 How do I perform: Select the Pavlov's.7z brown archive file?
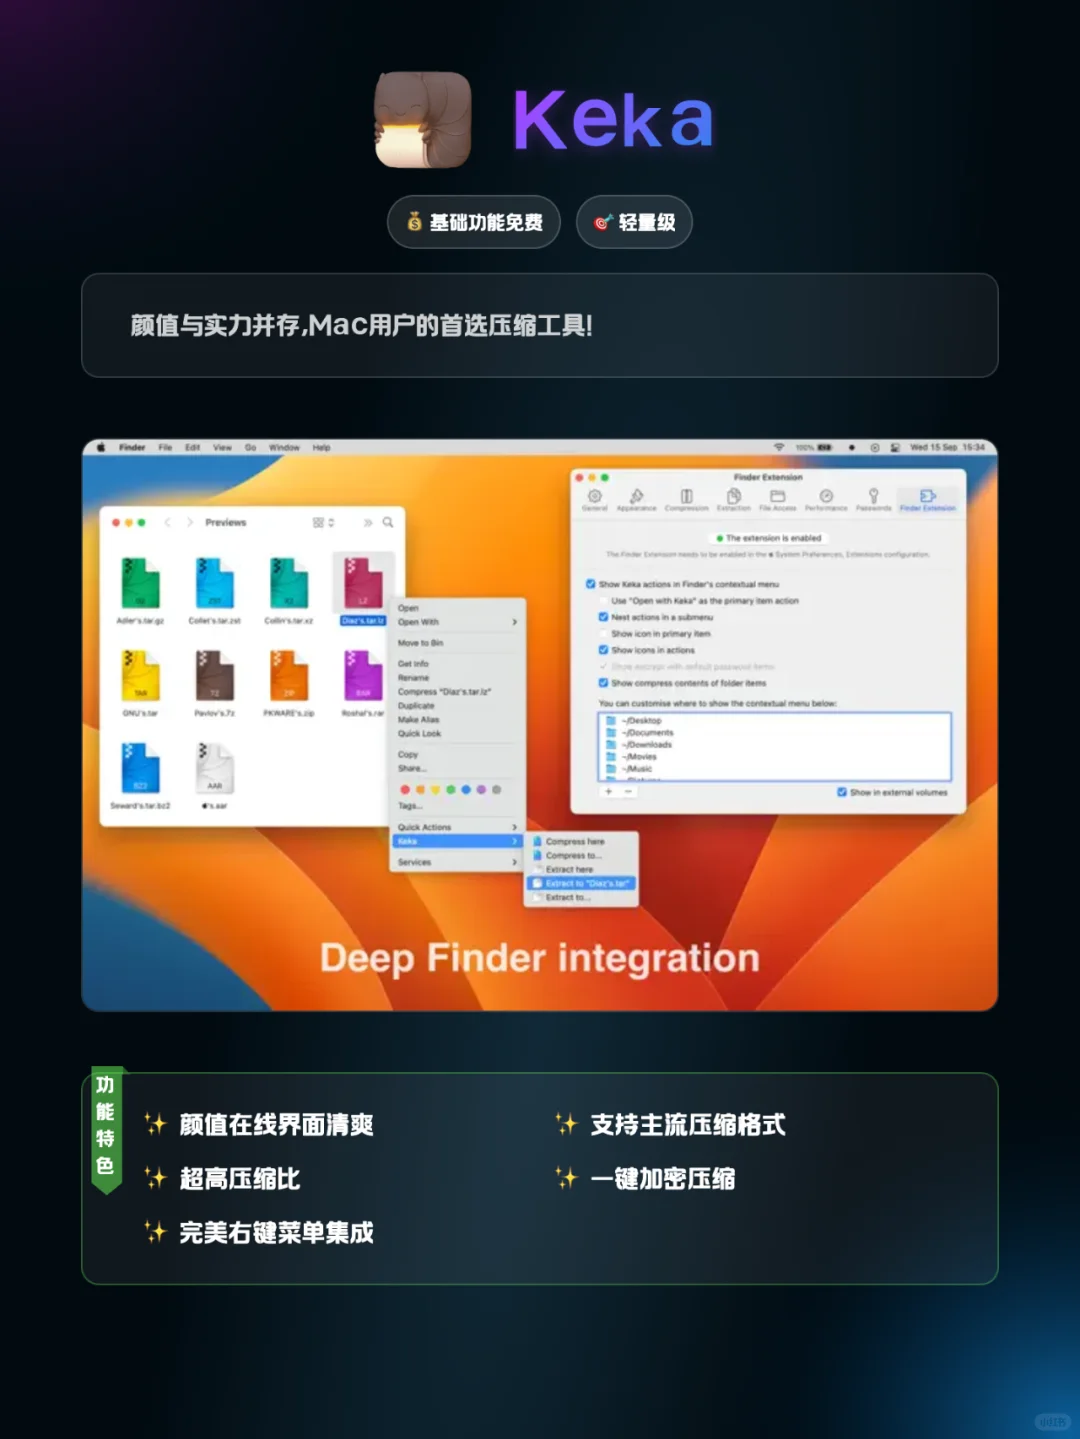pyautogui.click(x=214, y=676)
